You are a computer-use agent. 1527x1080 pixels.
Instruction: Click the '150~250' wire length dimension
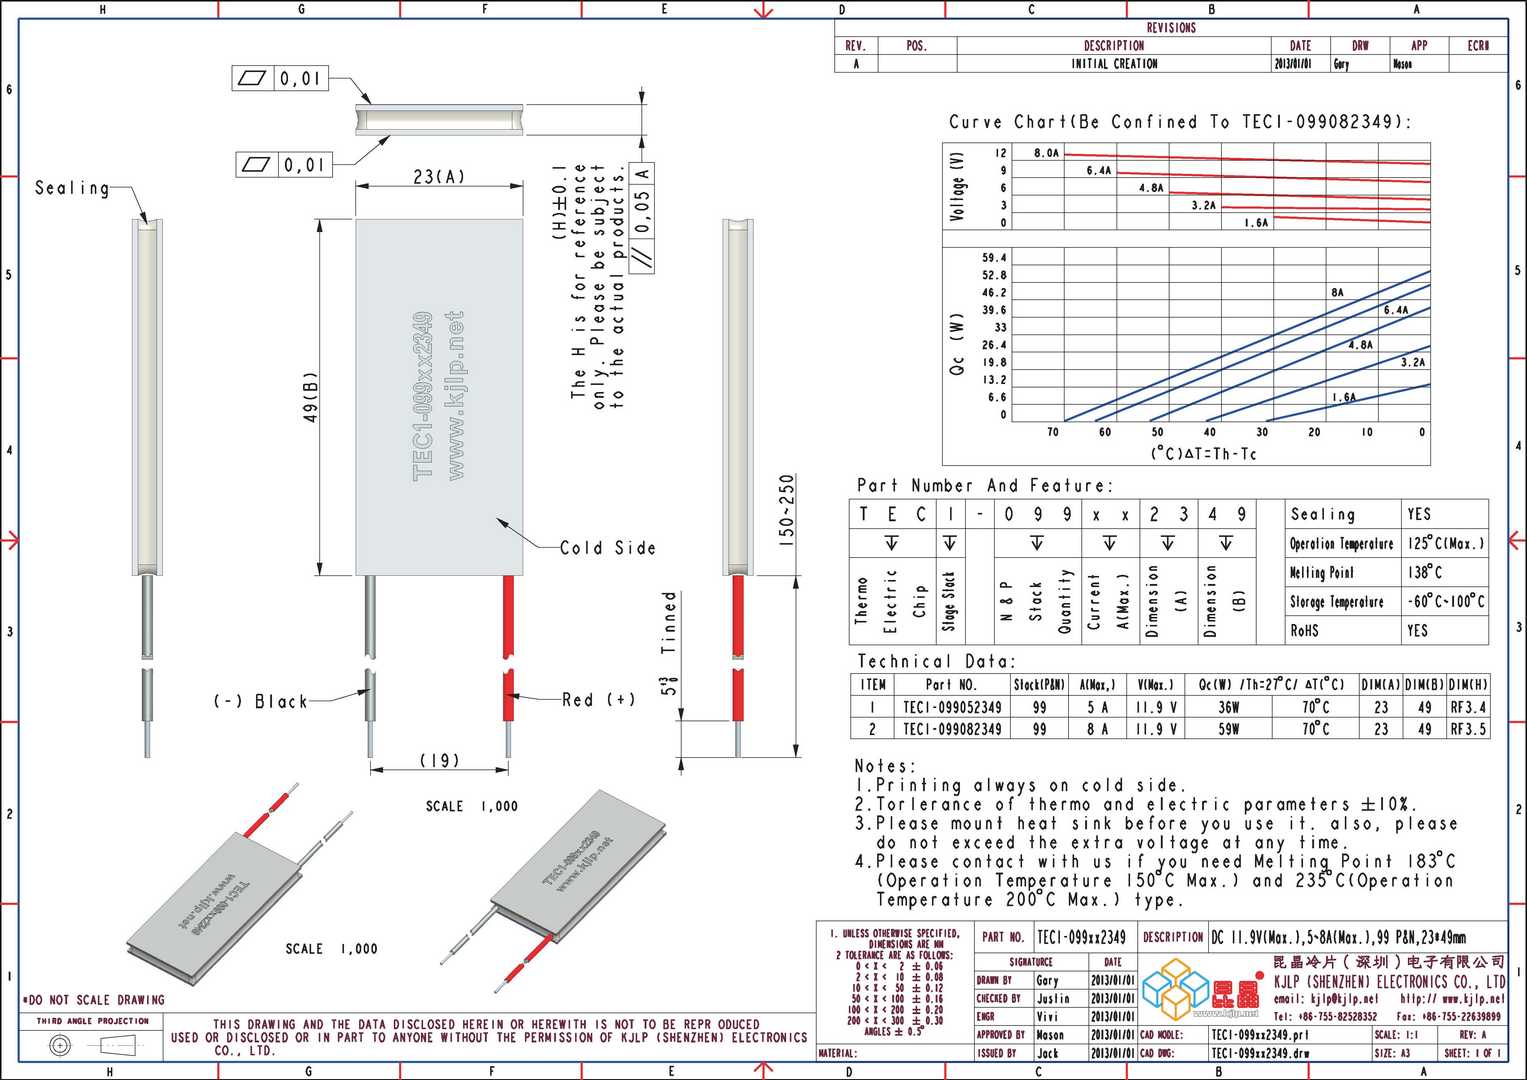point(787,509)
